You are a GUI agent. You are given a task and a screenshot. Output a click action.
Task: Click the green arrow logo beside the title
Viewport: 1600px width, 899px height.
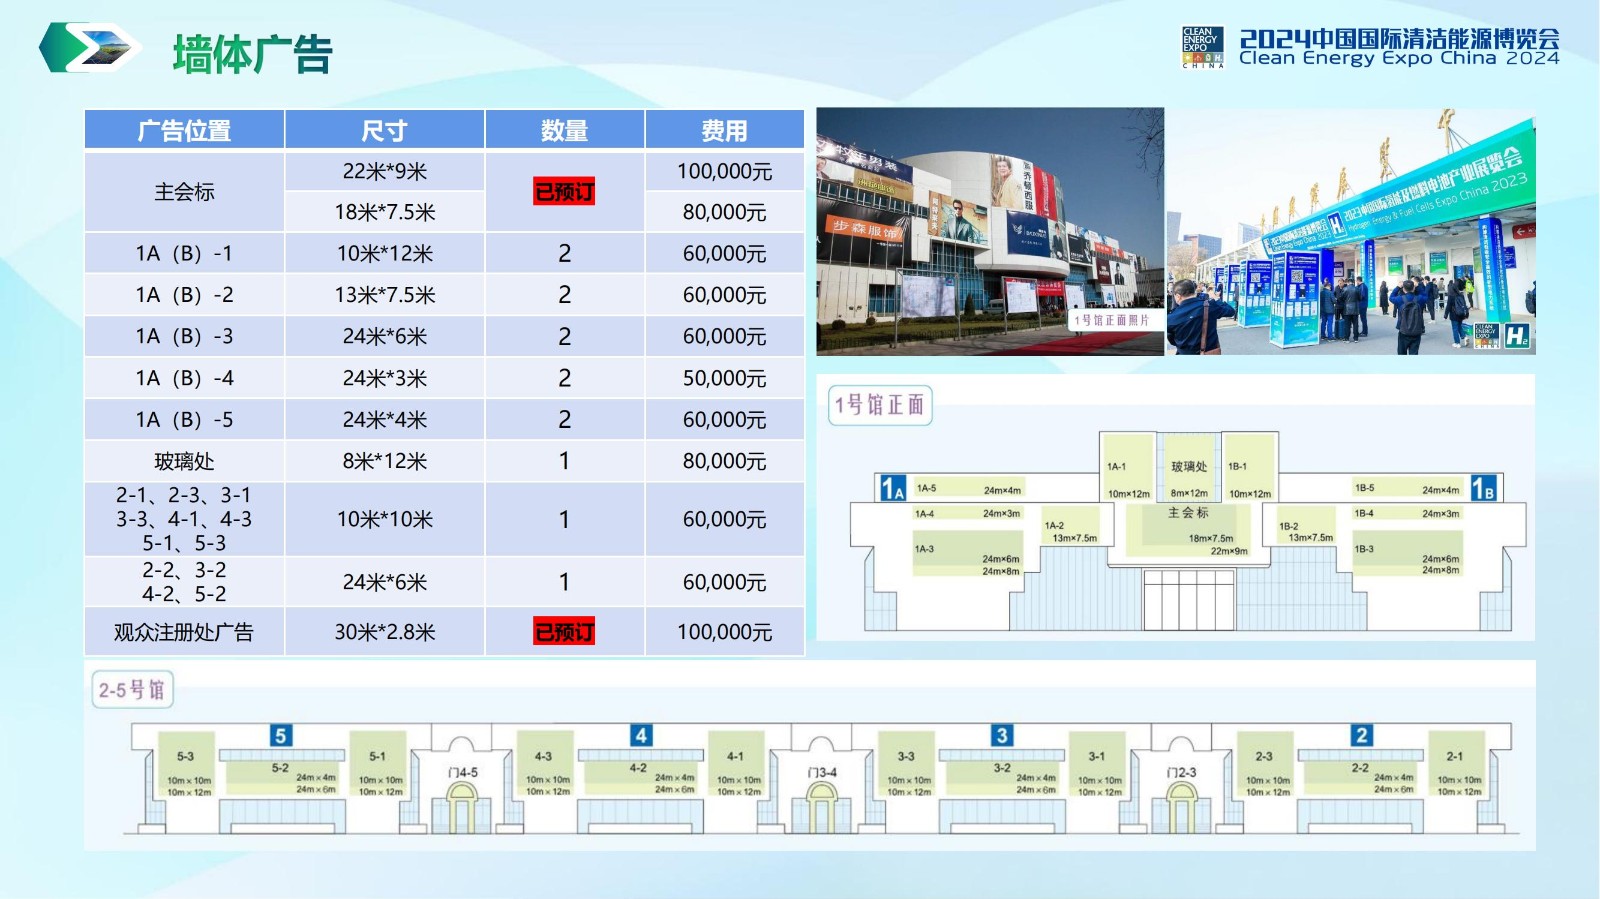(90, 47)
